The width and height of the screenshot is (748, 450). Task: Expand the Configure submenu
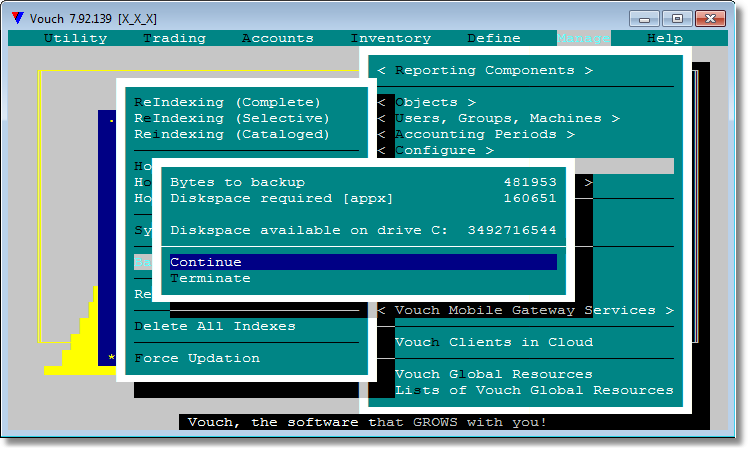(435, 150)
